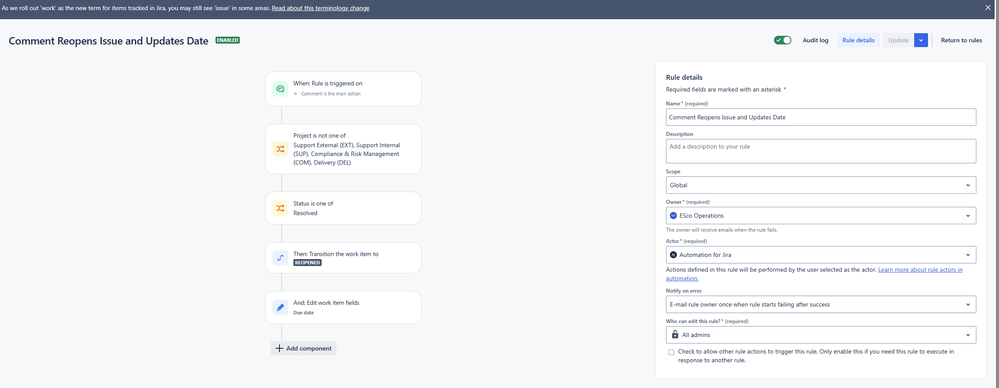Select the Status is one of condition
The width and height of the screenshot is (999, 388).
[x=343, y=208]
